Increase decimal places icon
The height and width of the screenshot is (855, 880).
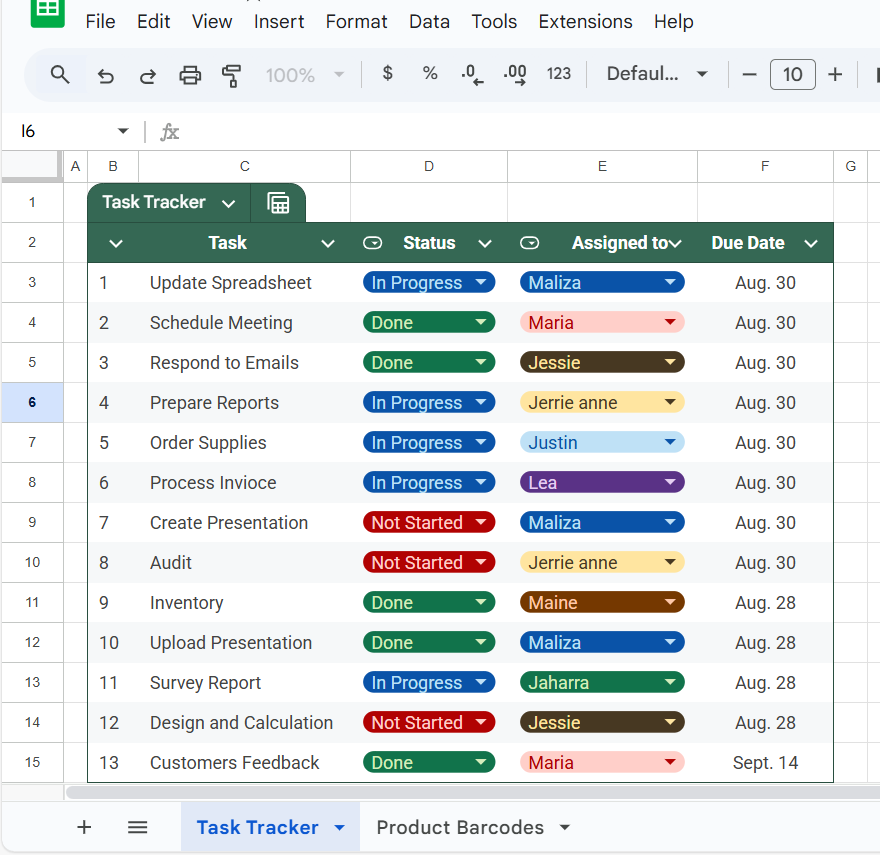[515, 75]
